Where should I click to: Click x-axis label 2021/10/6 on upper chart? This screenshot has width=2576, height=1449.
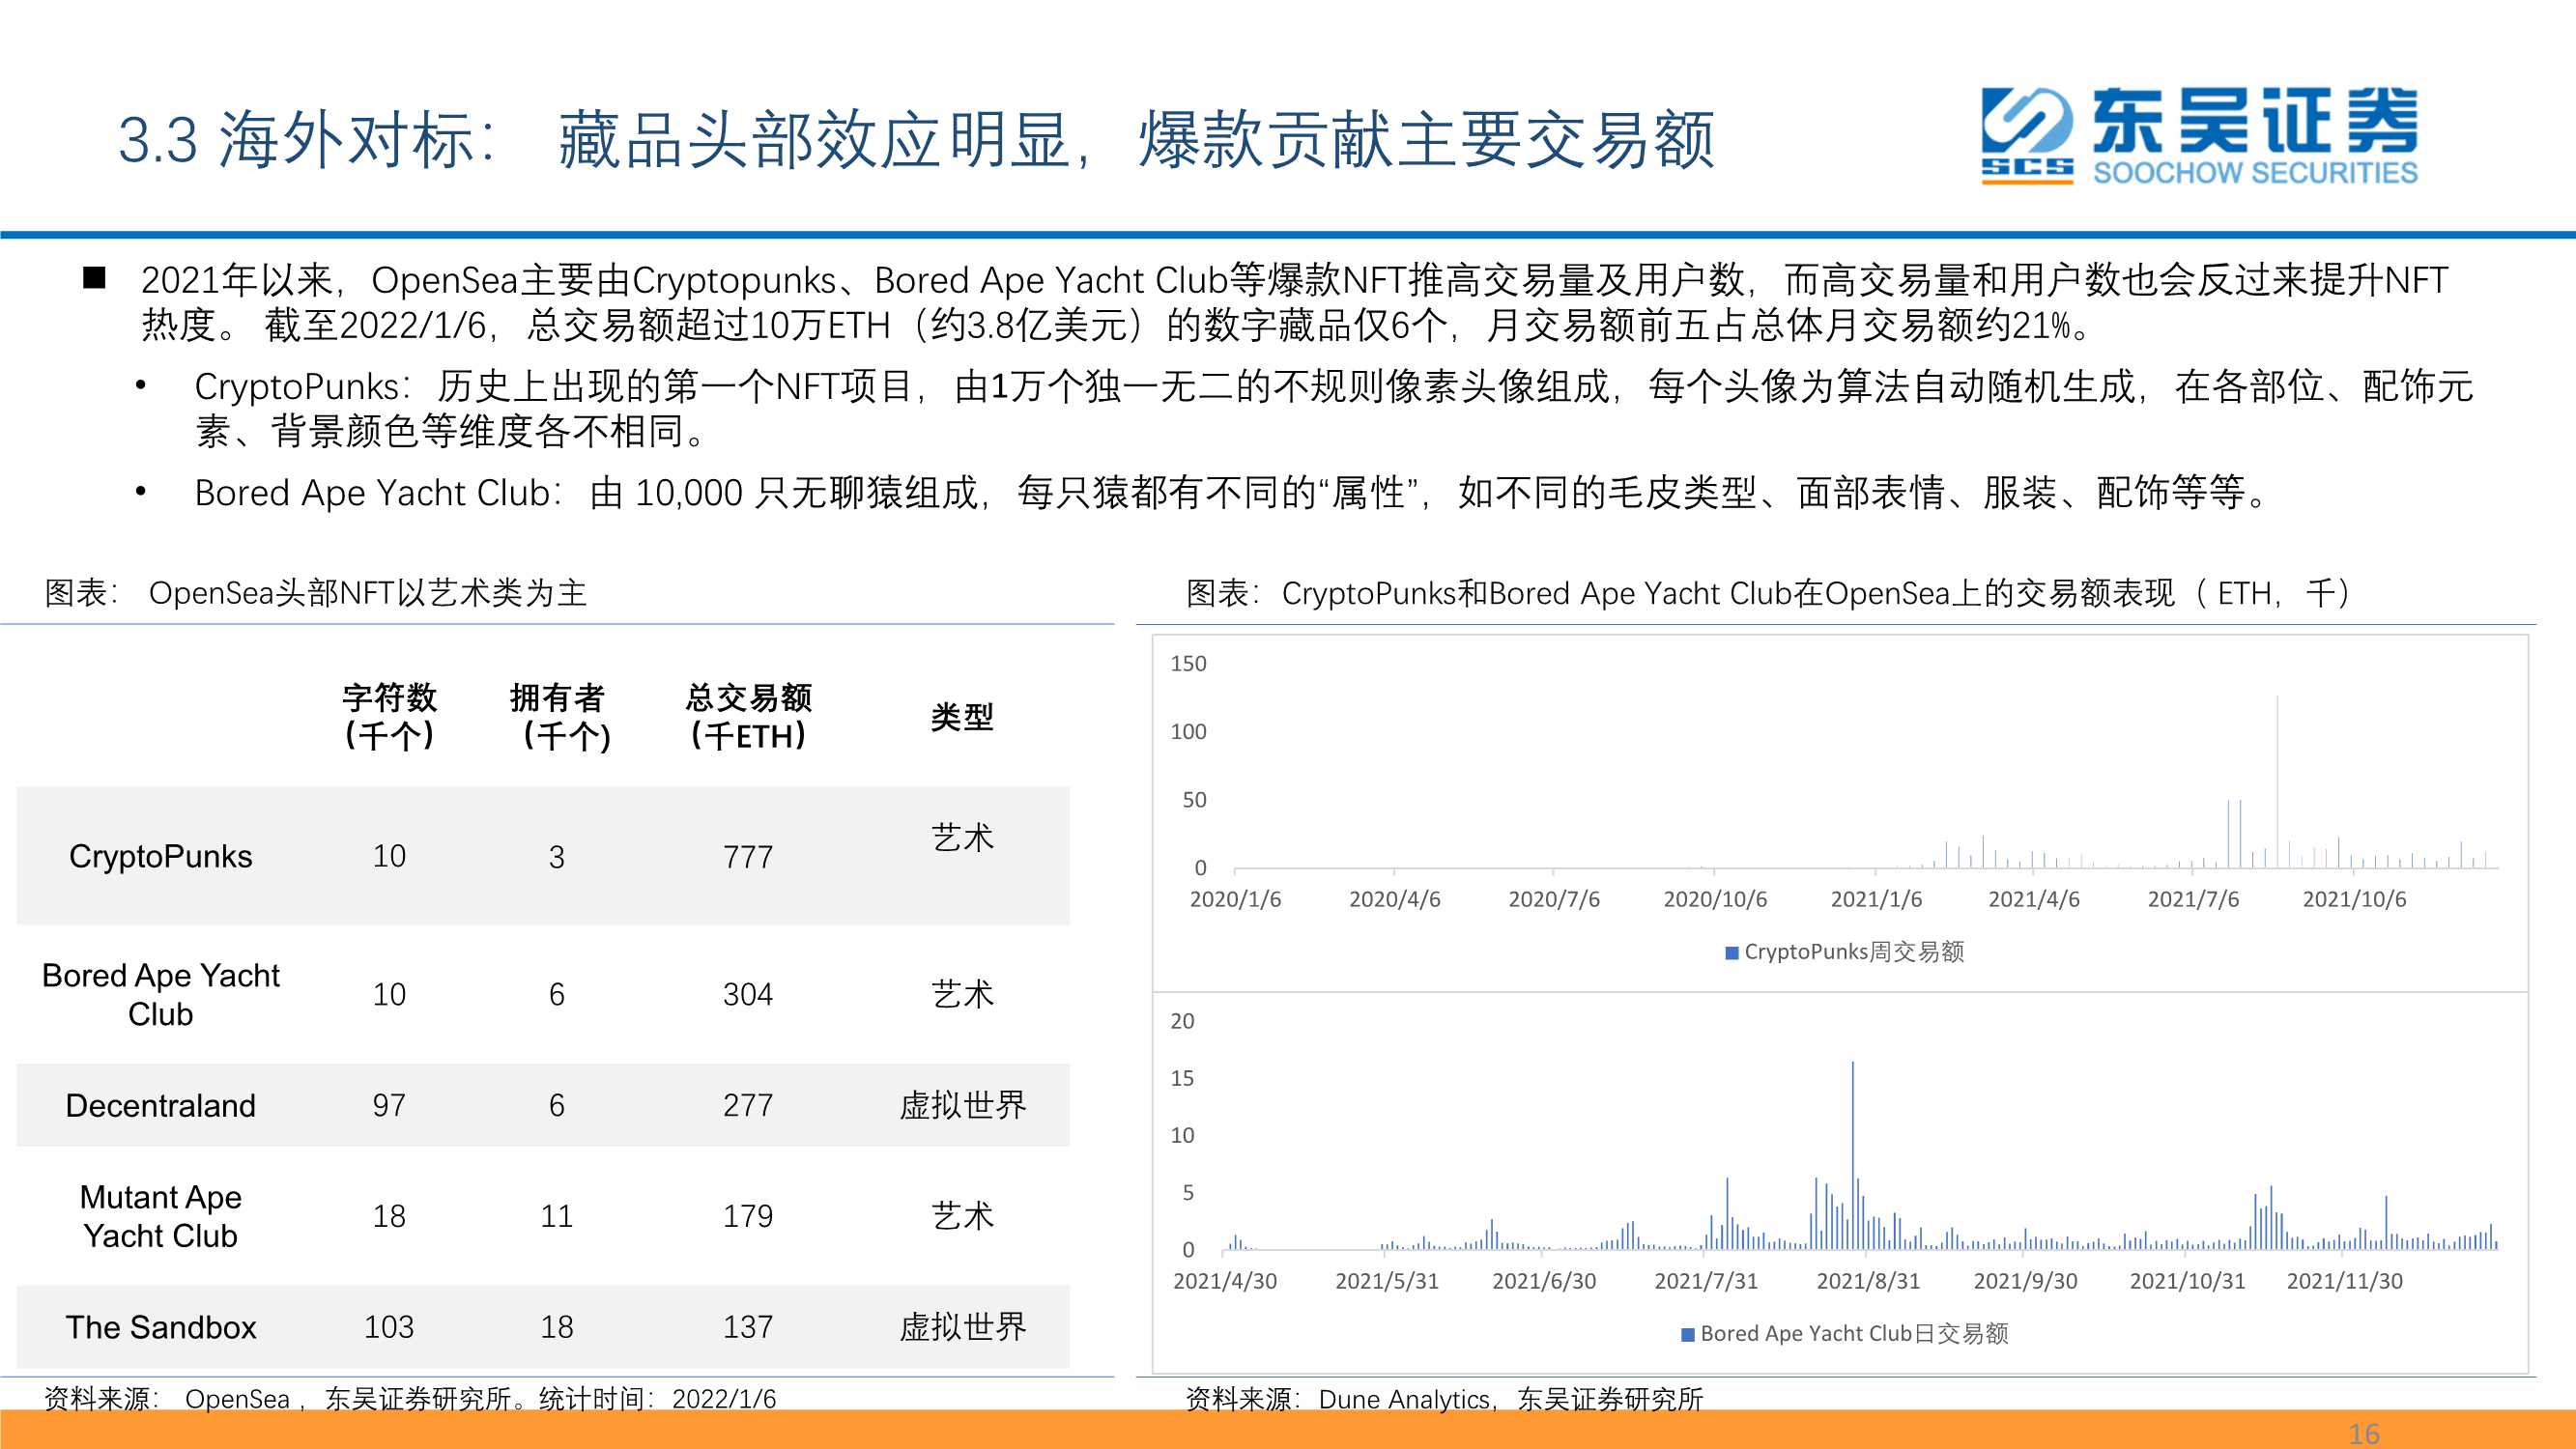tap(2354, 900)
